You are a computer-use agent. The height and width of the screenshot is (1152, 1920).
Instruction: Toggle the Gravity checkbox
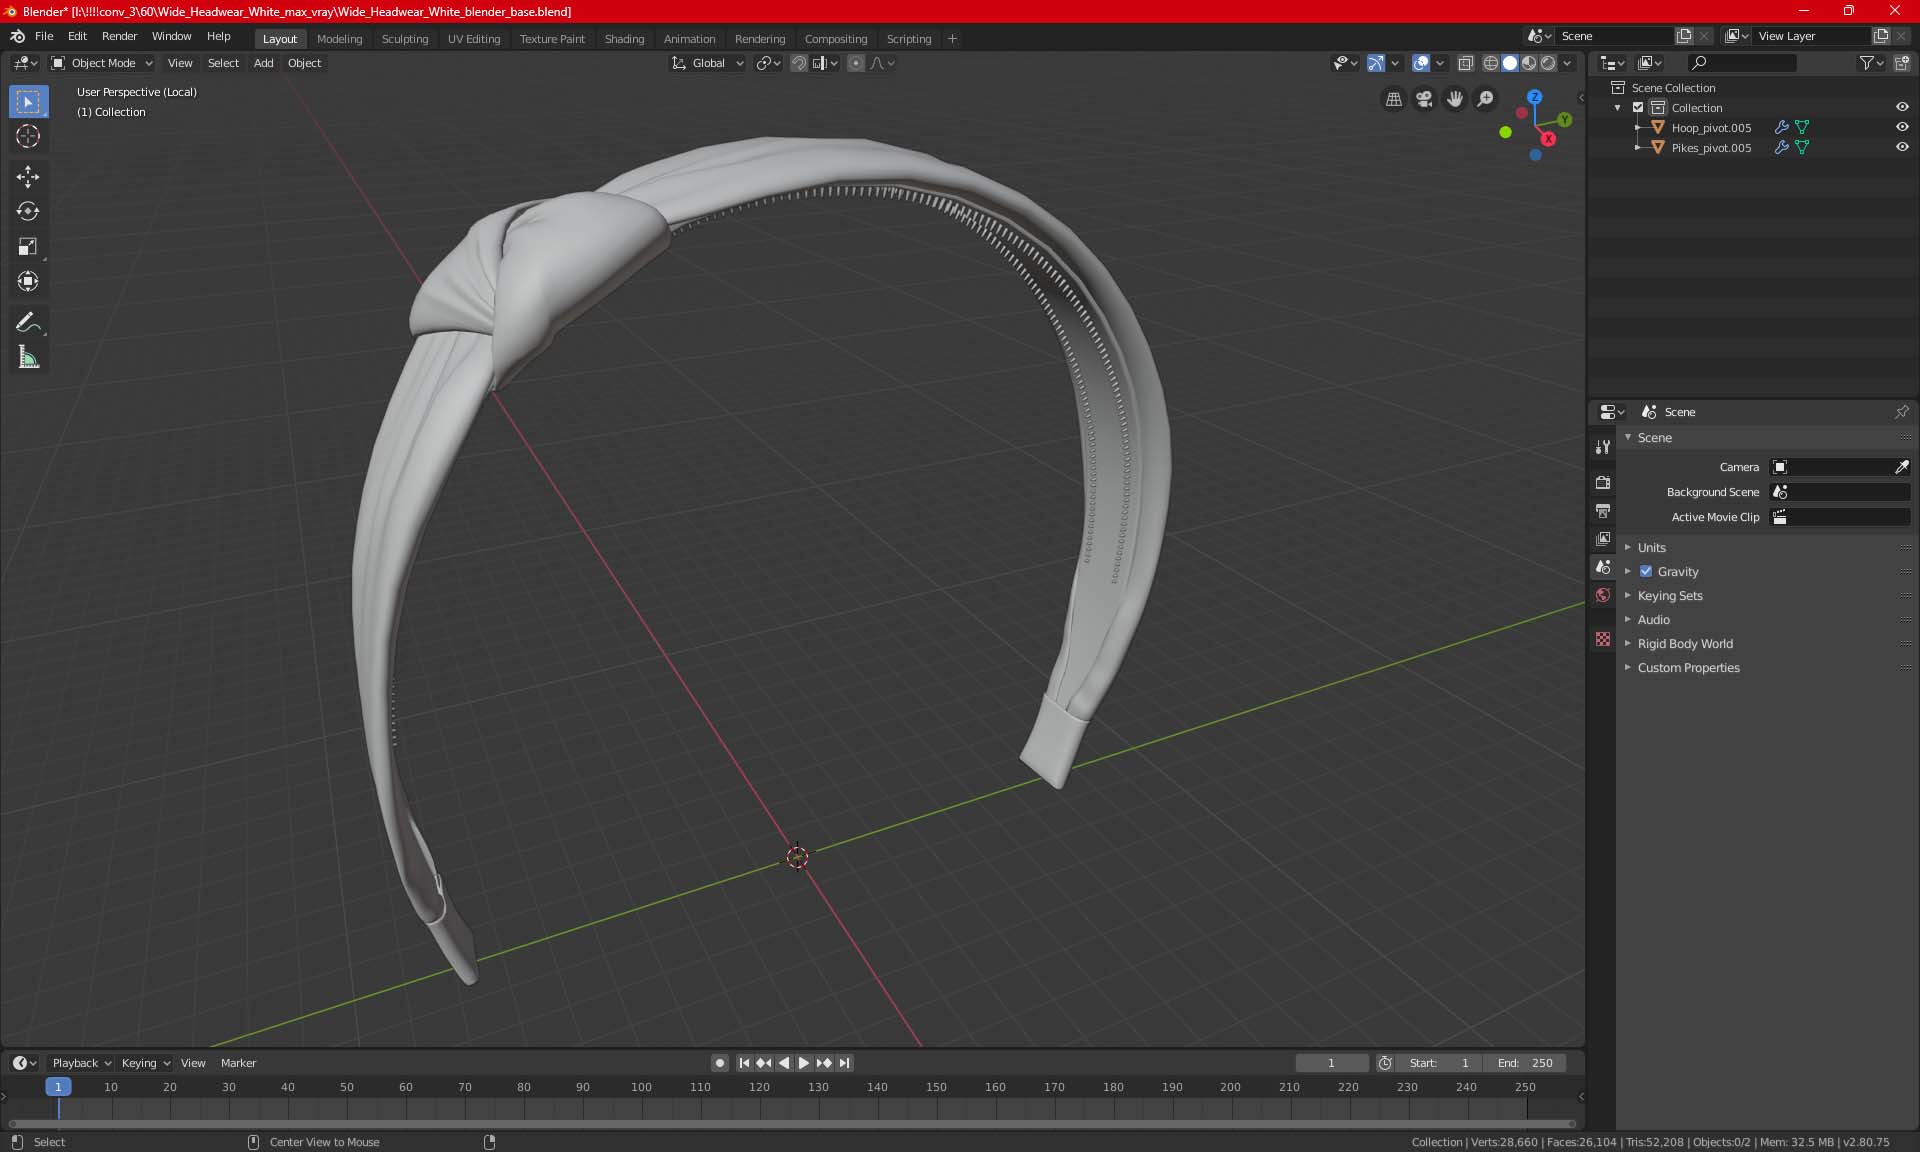1646,572
